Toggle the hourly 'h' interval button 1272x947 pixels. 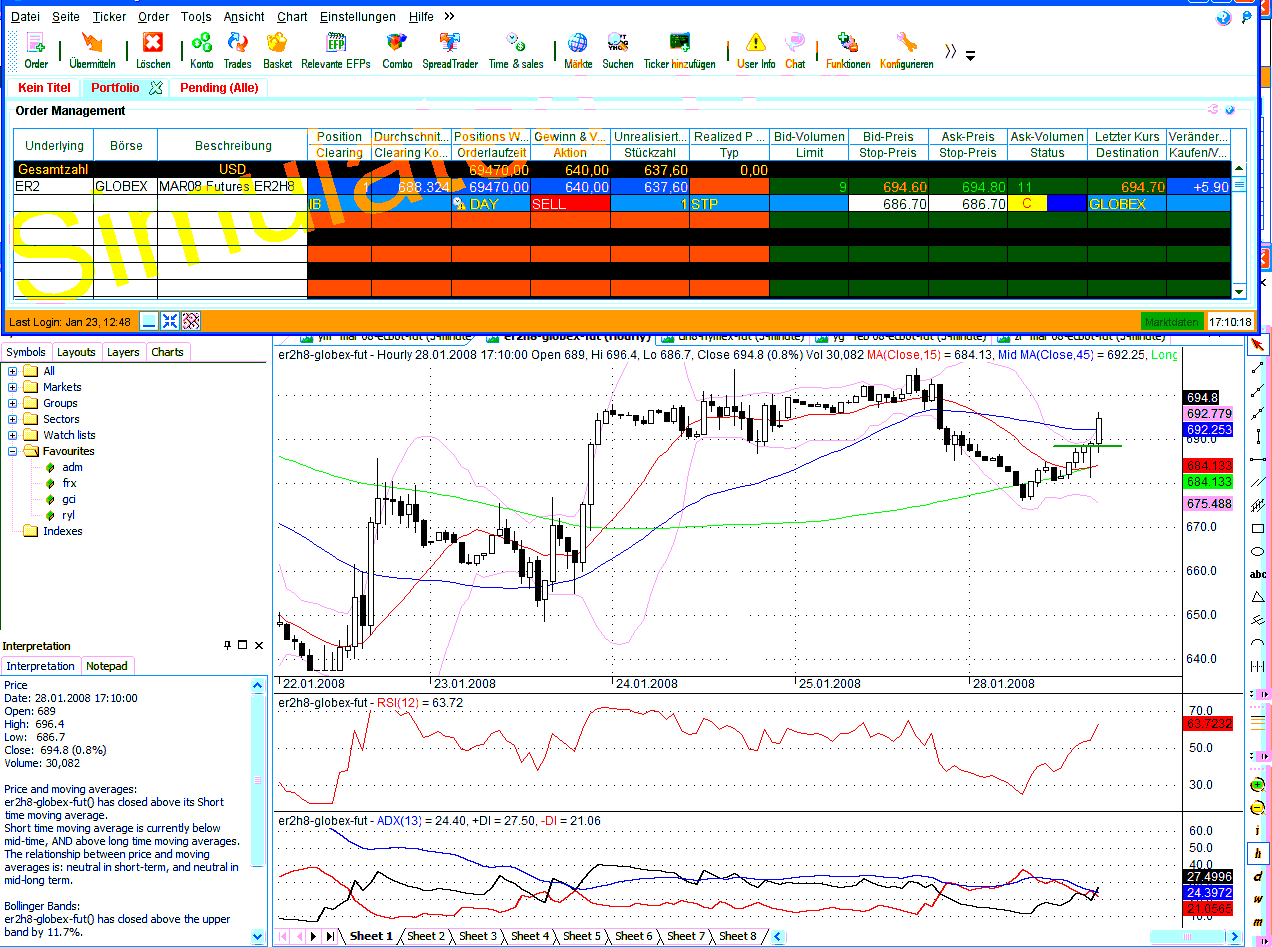click(x=1258, y=853)
